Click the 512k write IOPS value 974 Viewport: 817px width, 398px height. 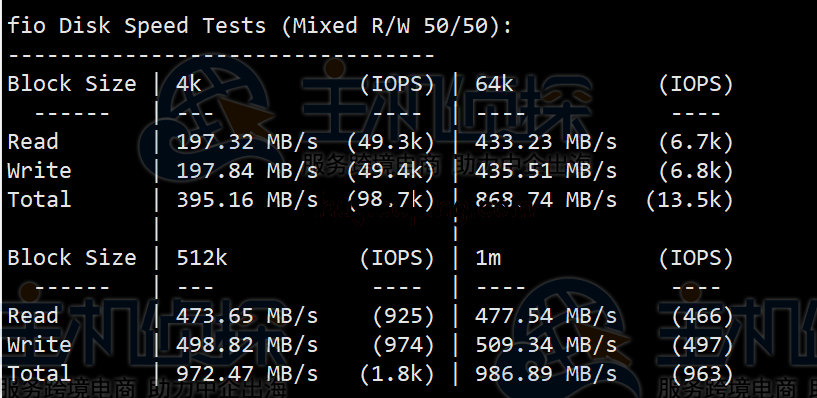click(403, 345)
